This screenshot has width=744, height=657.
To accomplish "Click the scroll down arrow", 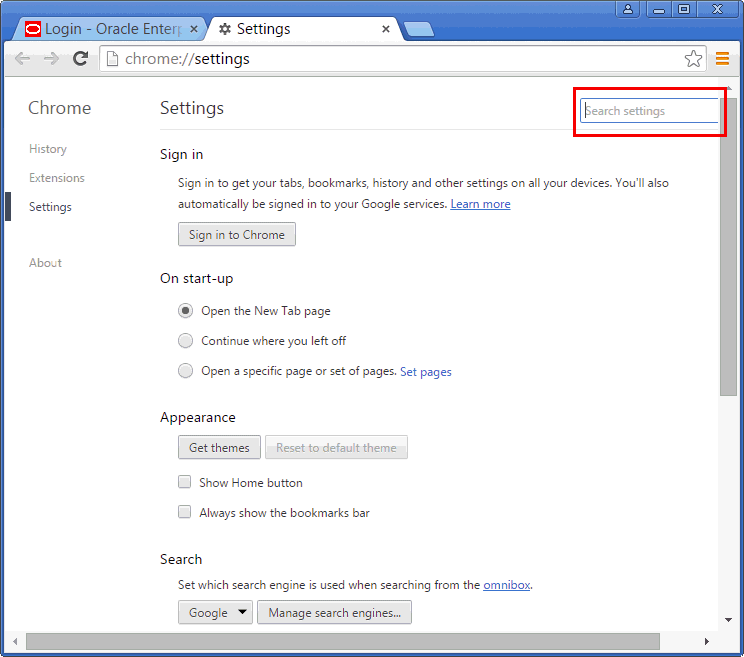I will click(728, 620).
